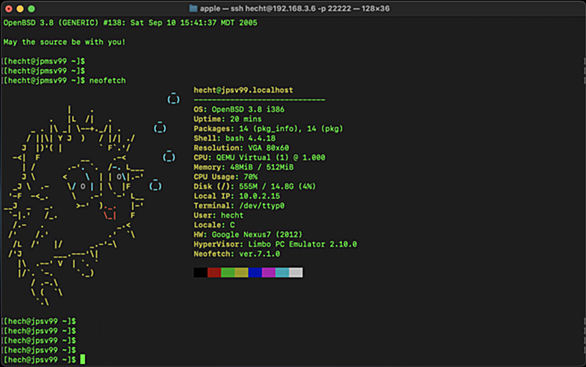Click 'May the source be with you!' text
586x367 pixels.
click(64, 42)
